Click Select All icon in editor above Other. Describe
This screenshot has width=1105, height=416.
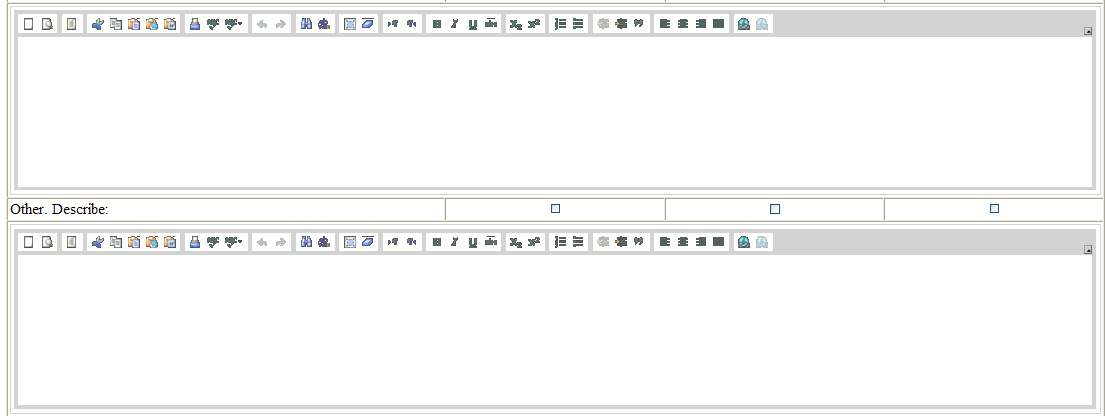click(x=350, y=24)
